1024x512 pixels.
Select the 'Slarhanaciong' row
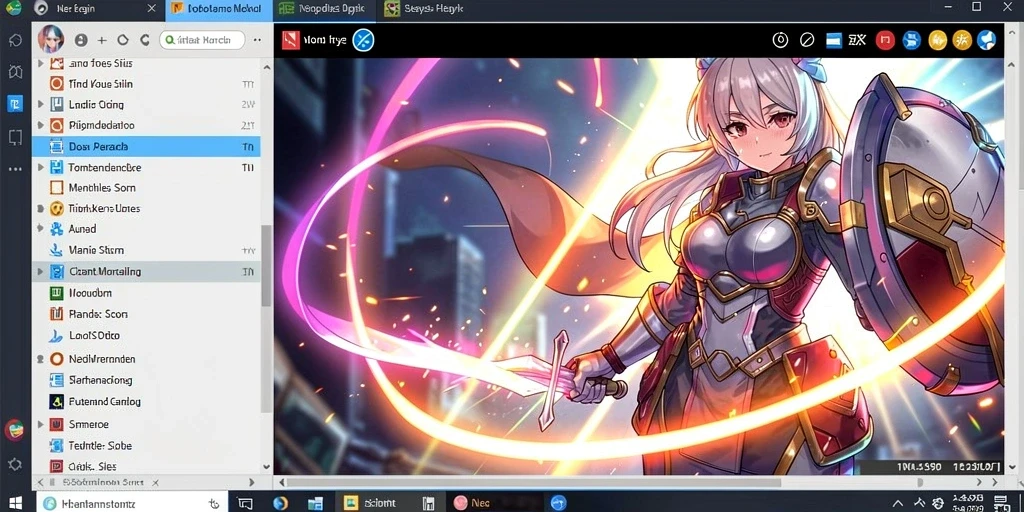coord(146,380)
